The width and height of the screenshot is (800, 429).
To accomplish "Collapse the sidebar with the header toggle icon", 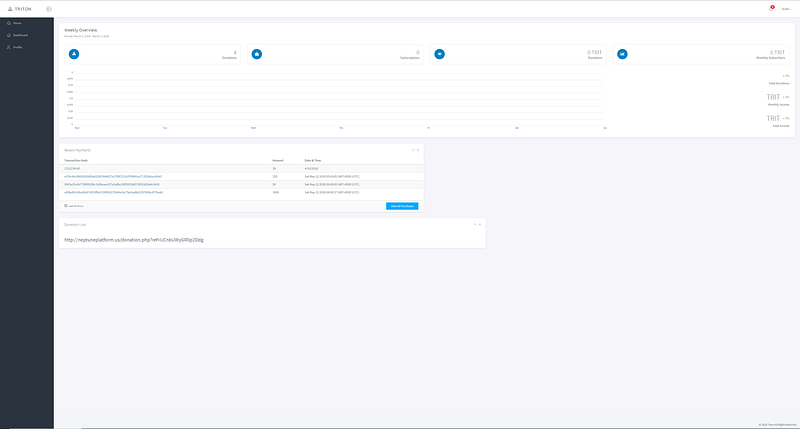I will [49, 9].
